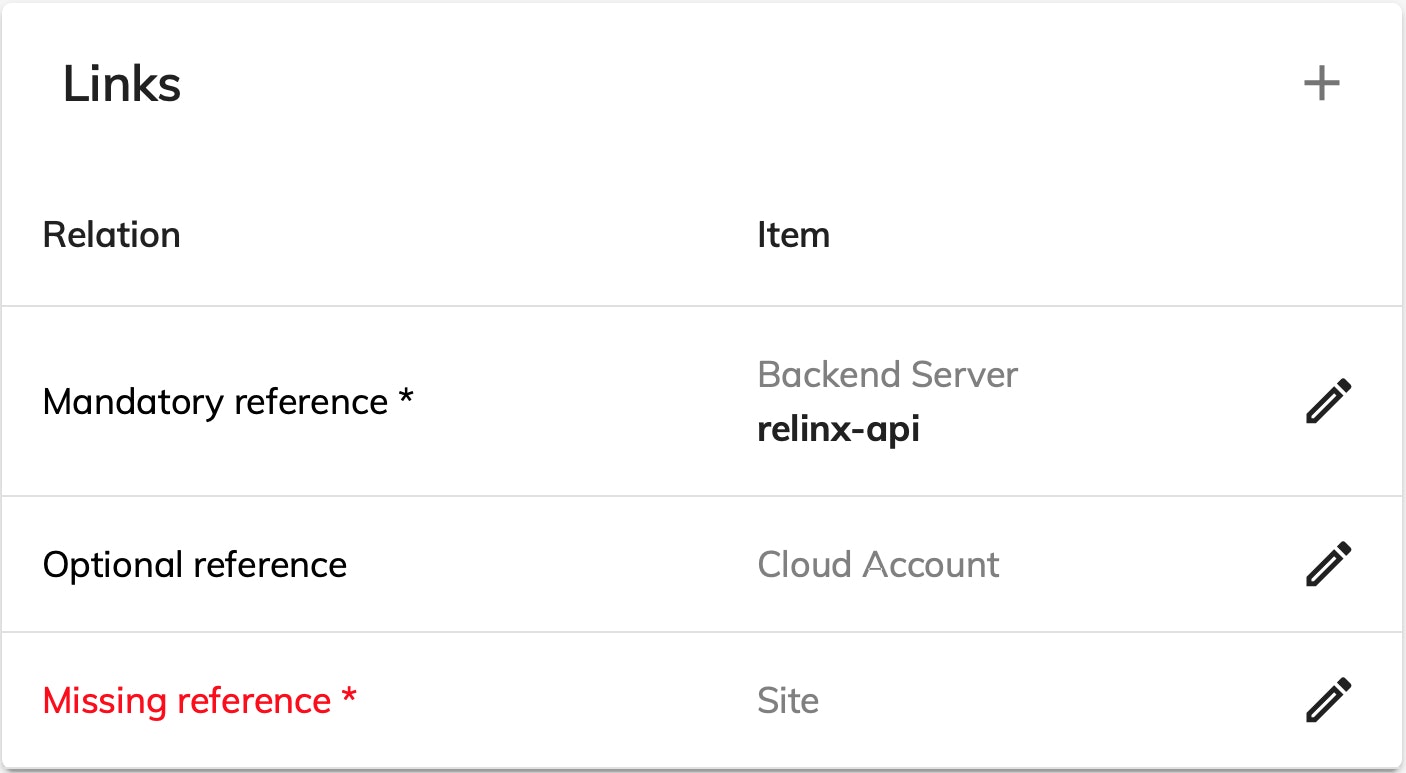The height and width of the screenshot is (773, 1406).
Task: Click the Relation column header
Action: pyautogui.click(x=111, y=235)
